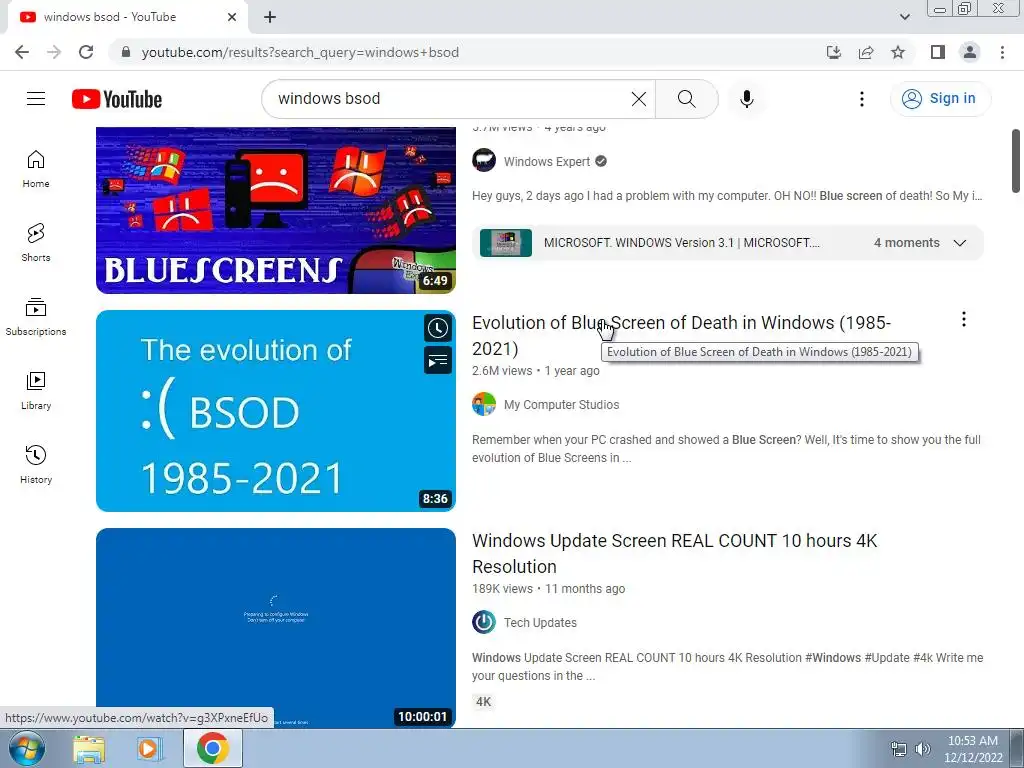Click the Windows Update video description text
Screen dimensions: 1024x768
pos(728,667)
